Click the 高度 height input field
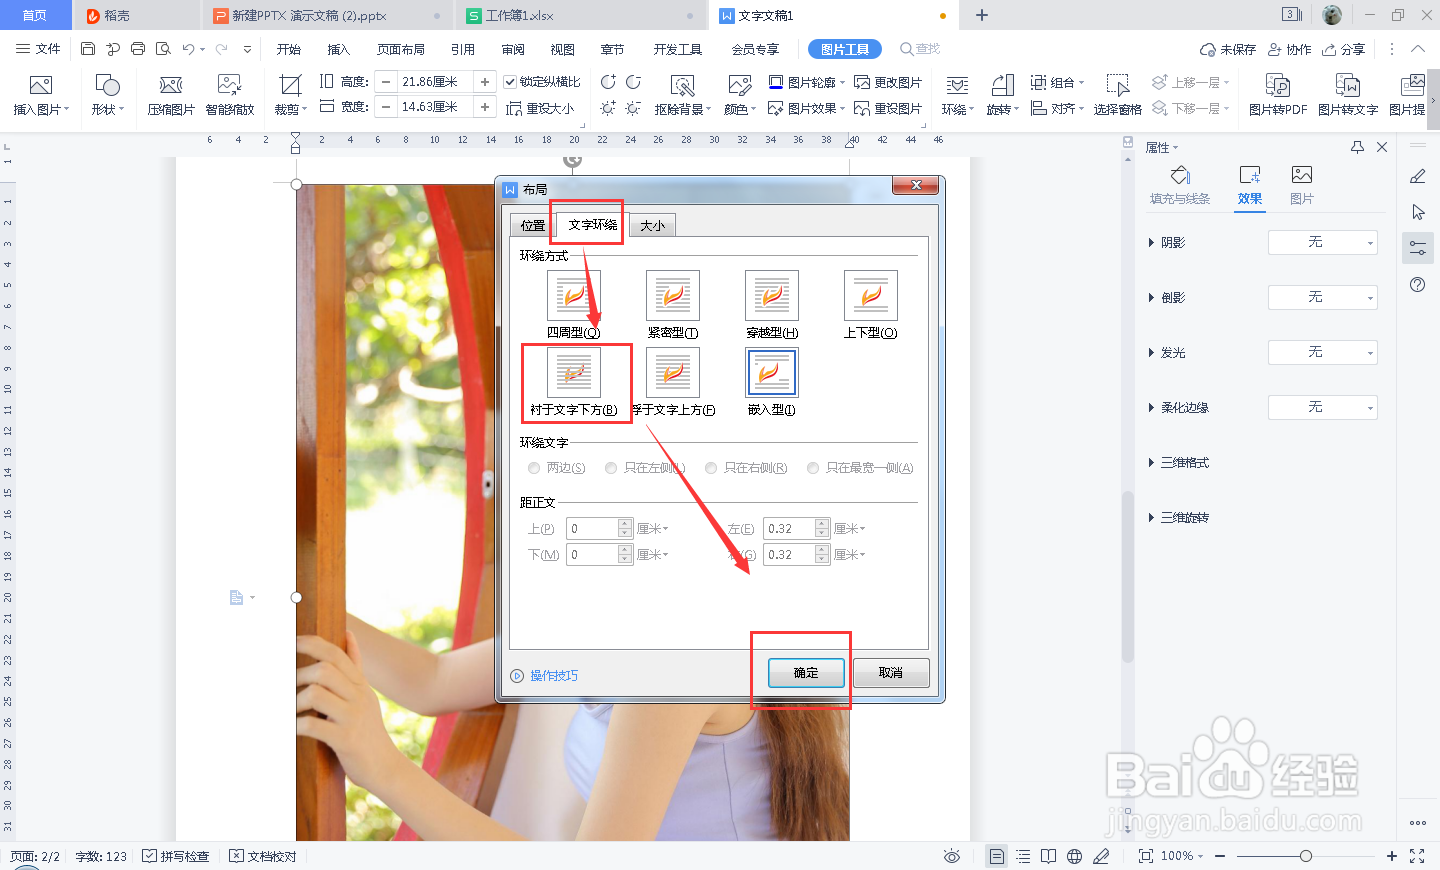The image size is (1440, 870). (436, 82)
